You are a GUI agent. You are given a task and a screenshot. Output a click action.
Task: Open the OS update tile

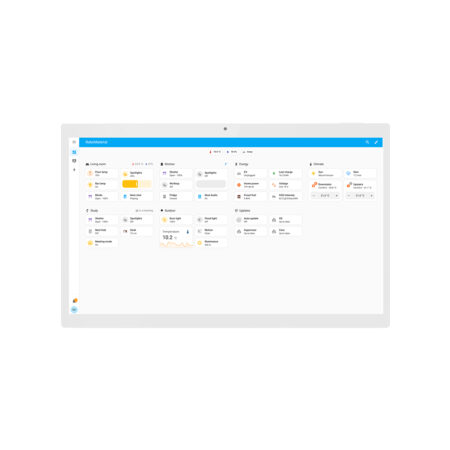286,220
